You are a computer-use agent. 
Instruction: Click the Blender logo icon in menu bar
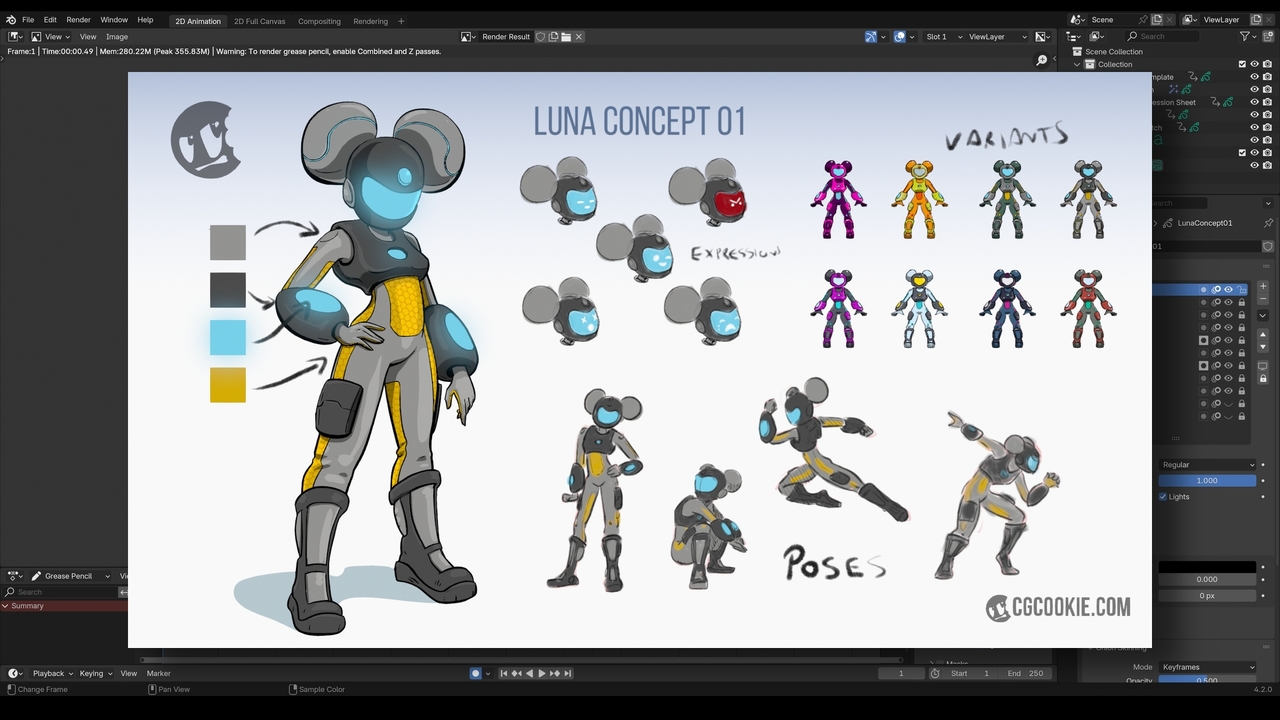click(11, 20)
